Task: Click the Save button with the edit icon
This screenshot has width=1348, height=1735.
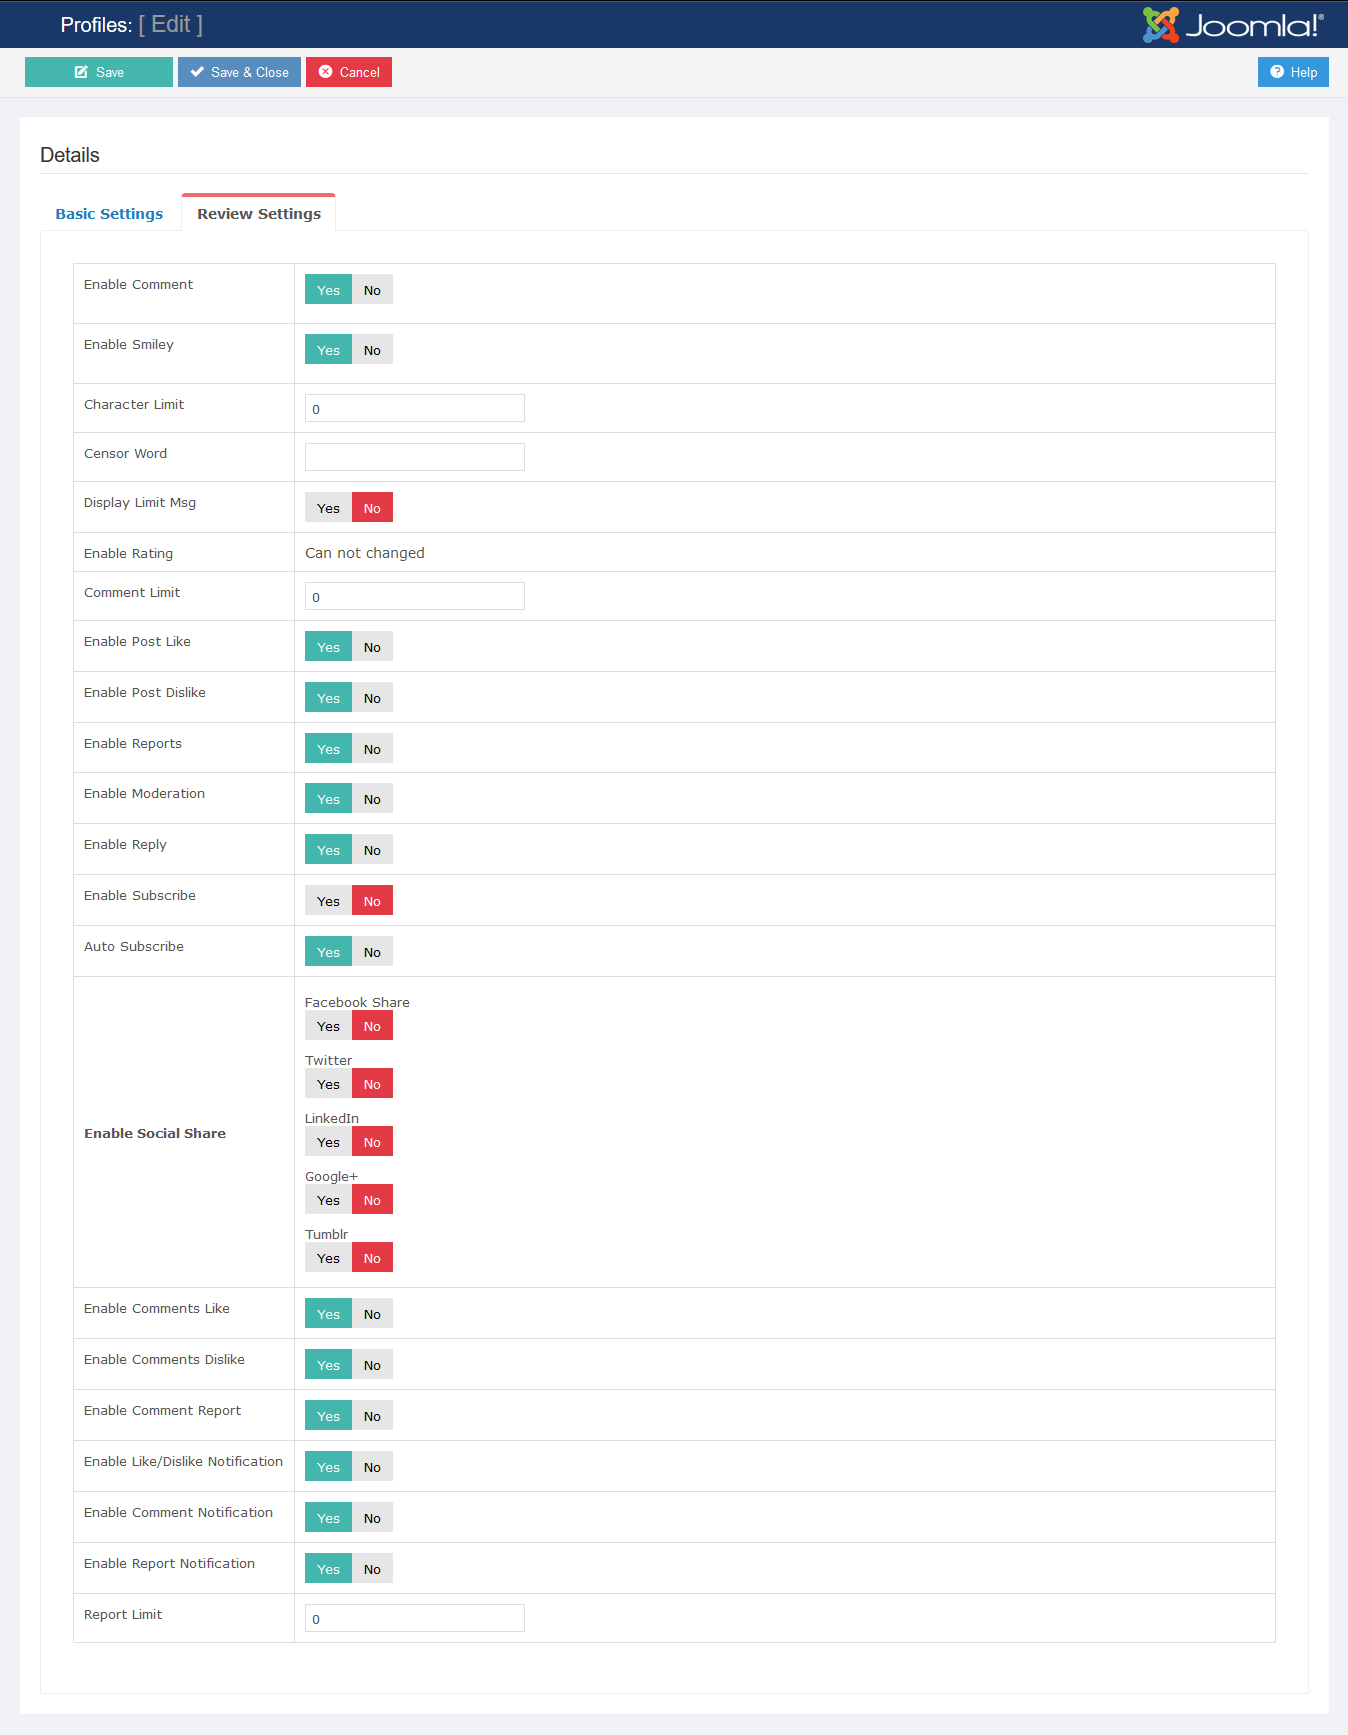Action: (99, 72)
